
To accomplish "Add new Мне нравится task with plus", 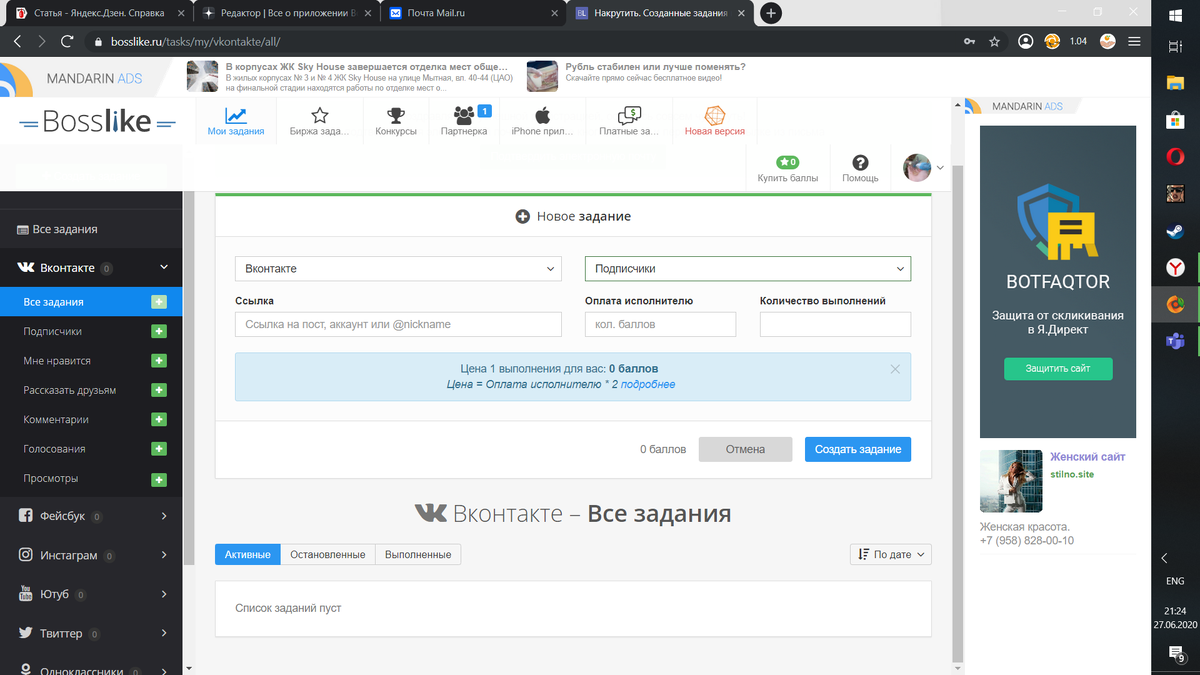I will [159, 361].
